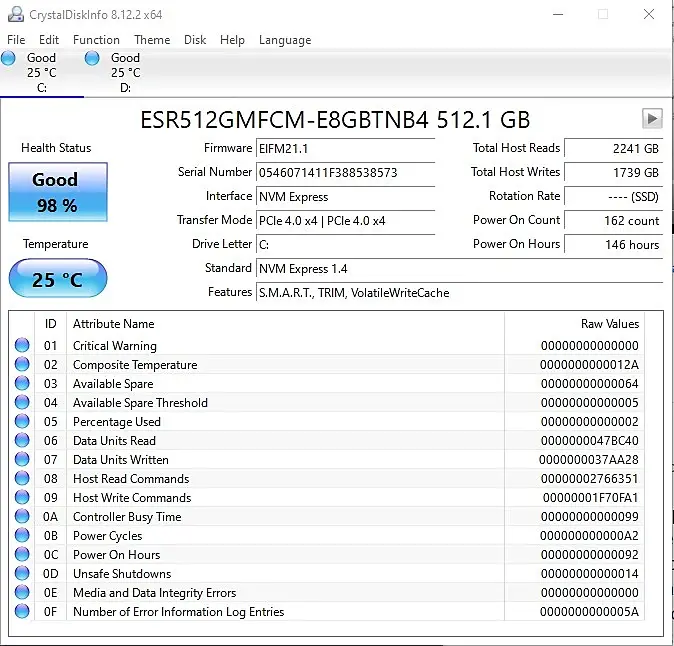Image resolution: width=674 pixels, height=646 pixels.
Task: Click the Attribute Name column header
Action: click(114, 324)
